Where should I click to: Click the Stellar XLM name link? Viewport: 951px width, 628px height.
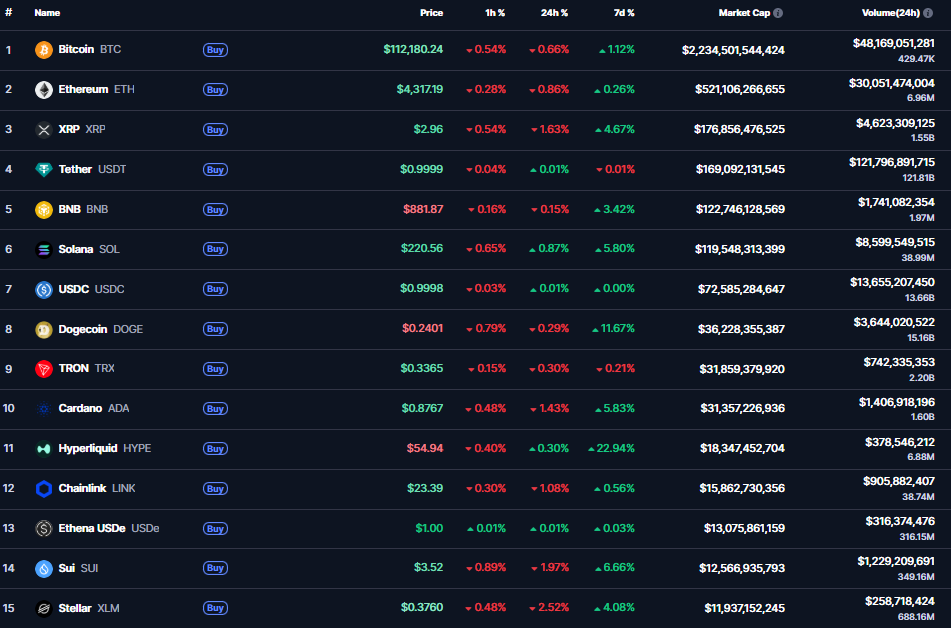[90, 608]
